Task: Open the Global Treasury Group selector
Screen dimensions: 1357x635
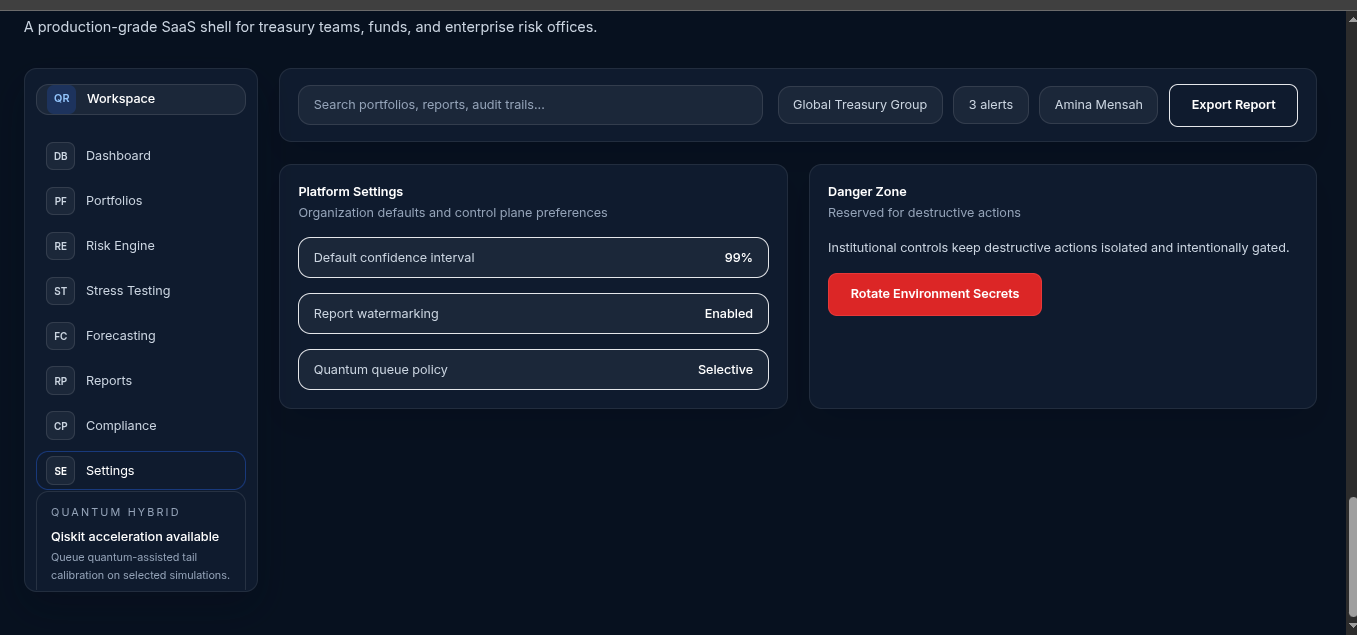Action: [x=860, y=105]
